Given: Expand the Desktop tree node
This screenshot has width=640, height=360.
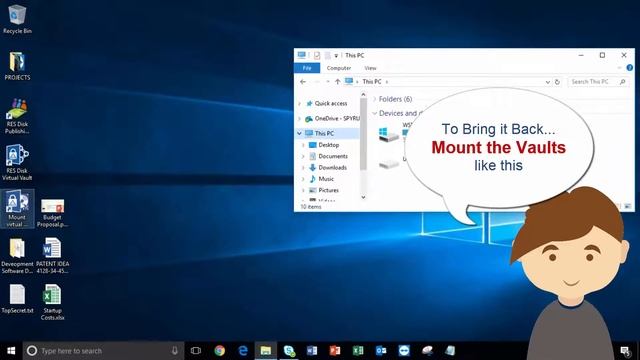Looking at the screenshot, I should [303, 145].
